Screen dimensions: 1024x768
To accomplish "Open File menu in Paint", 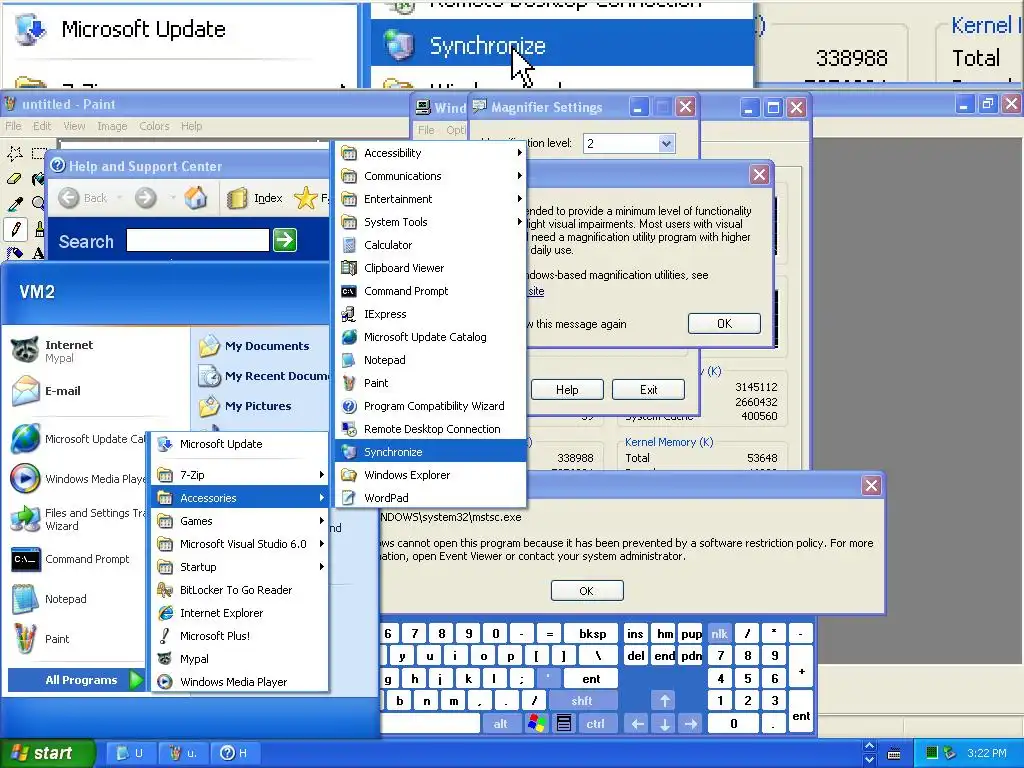I will 13,126.
